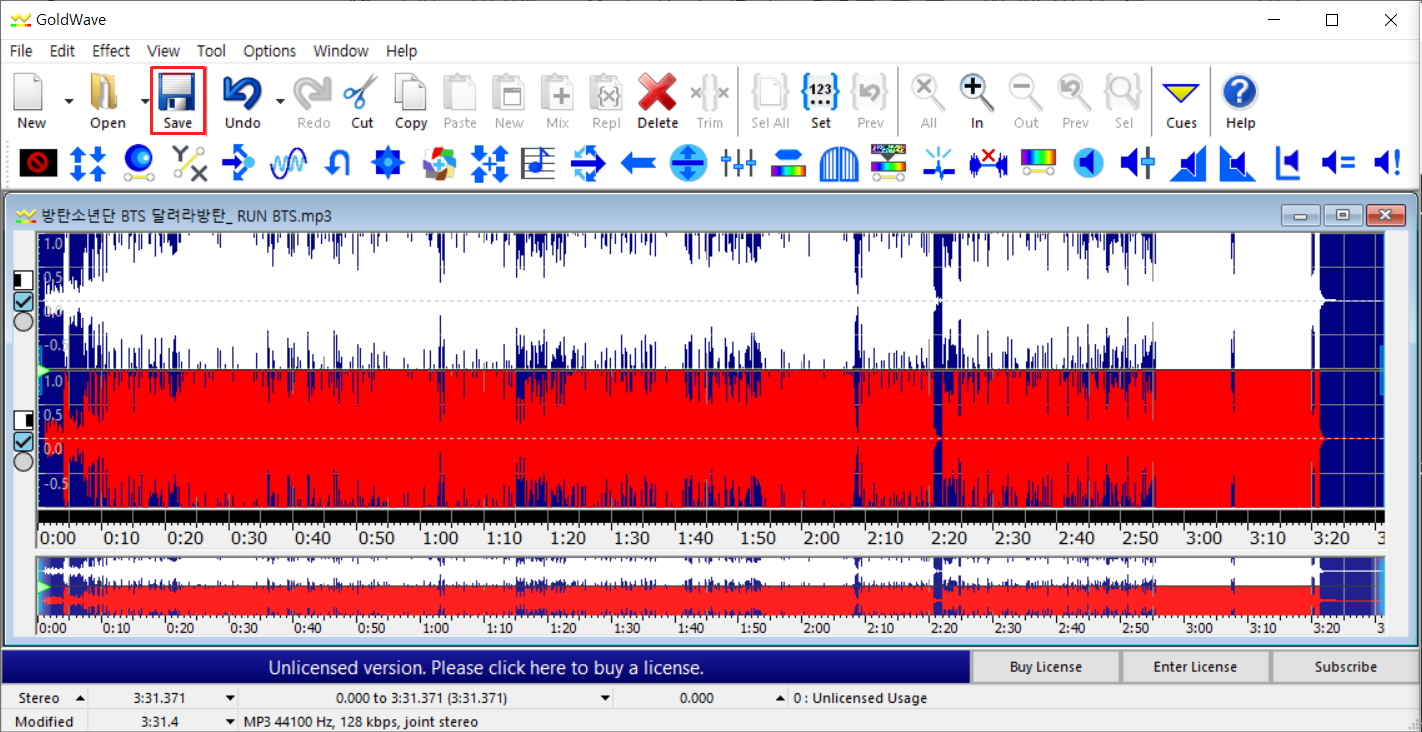Click the Buy License button

point(1045,667)
